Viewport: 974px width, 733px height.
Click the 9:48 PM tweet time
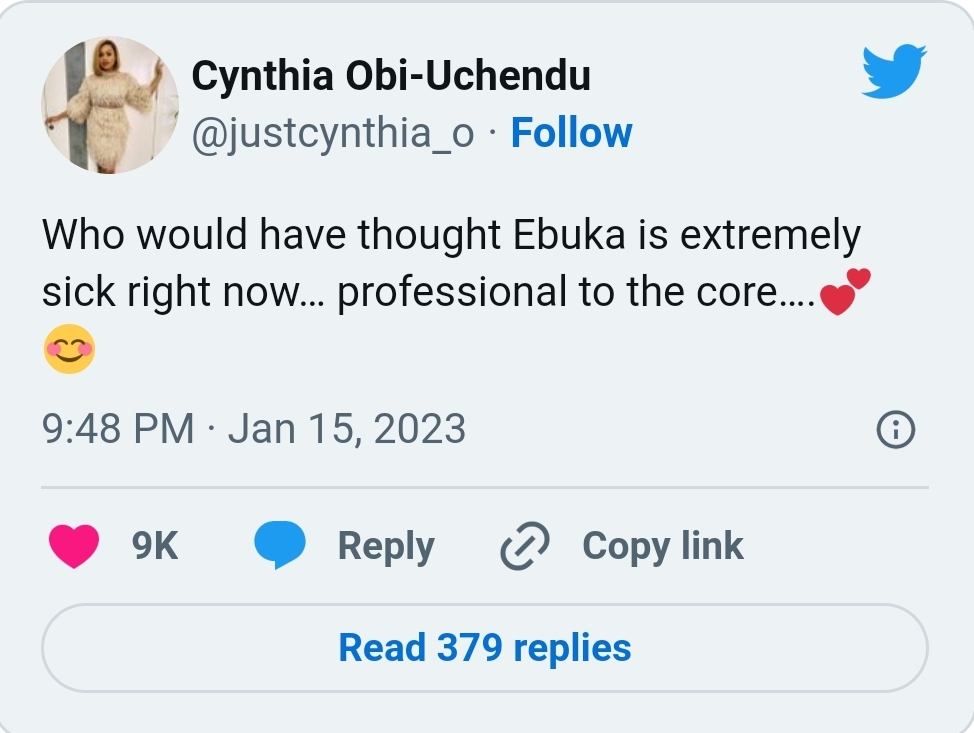[x=118, y=429]
